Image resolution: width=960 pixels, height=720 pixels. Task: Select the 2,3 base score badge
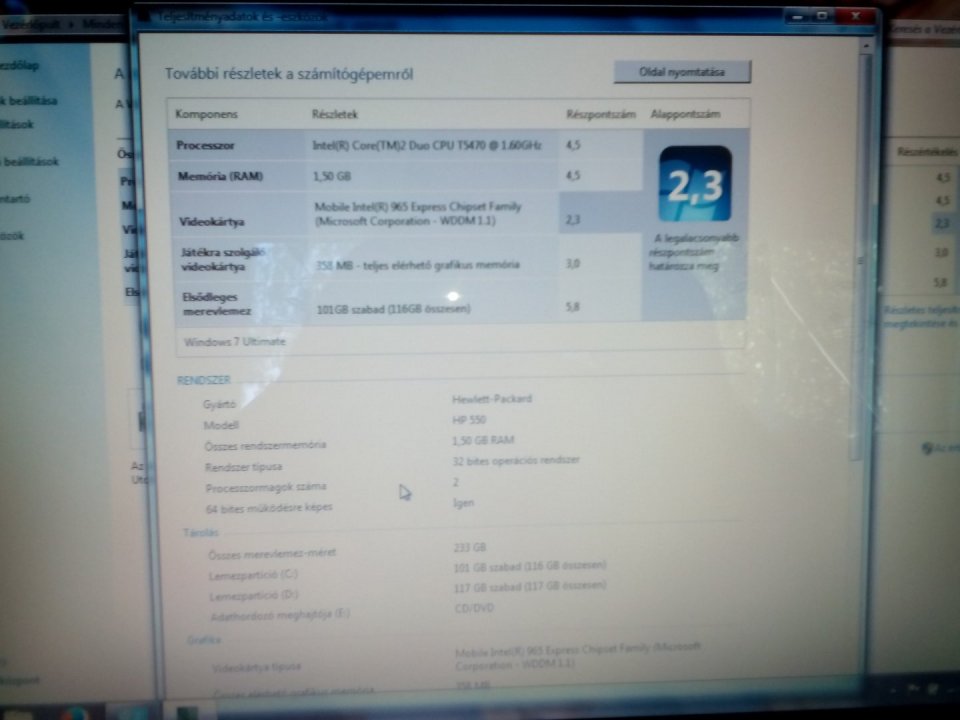(x=695, y=184)
